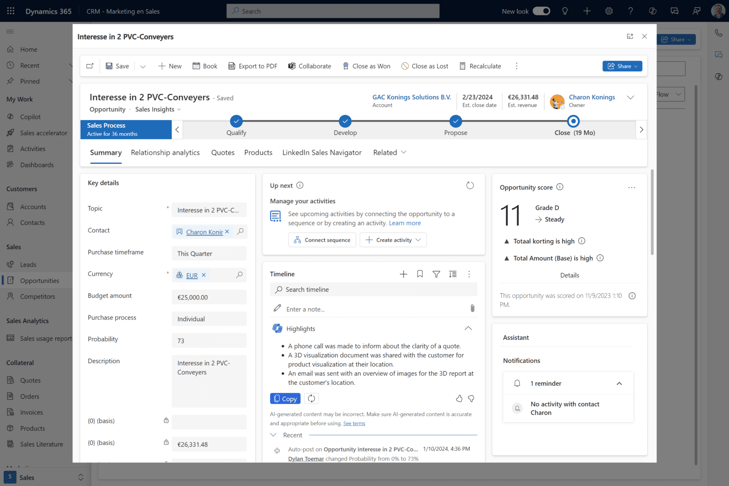Open the Charon Konings owner link

(592, 97)
